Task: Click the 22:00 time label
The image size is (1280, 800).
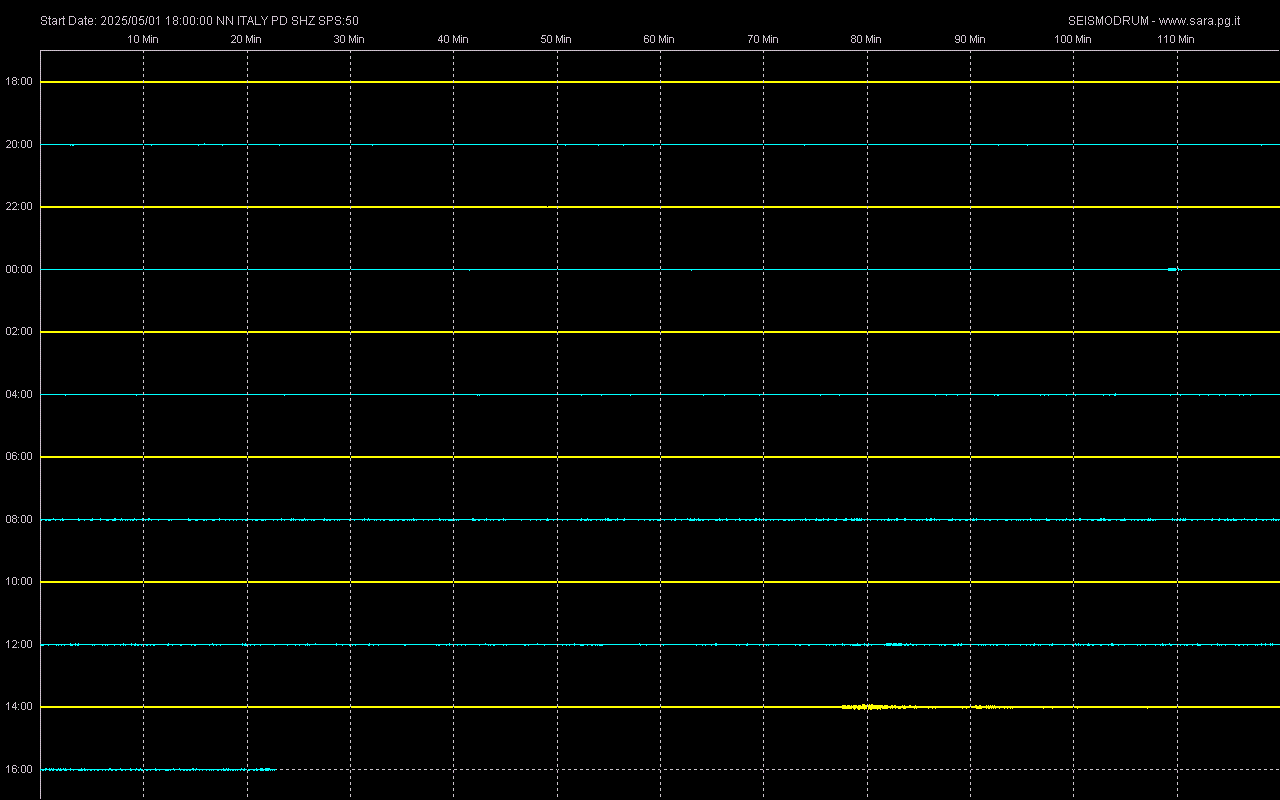Action: coord(20,207)
